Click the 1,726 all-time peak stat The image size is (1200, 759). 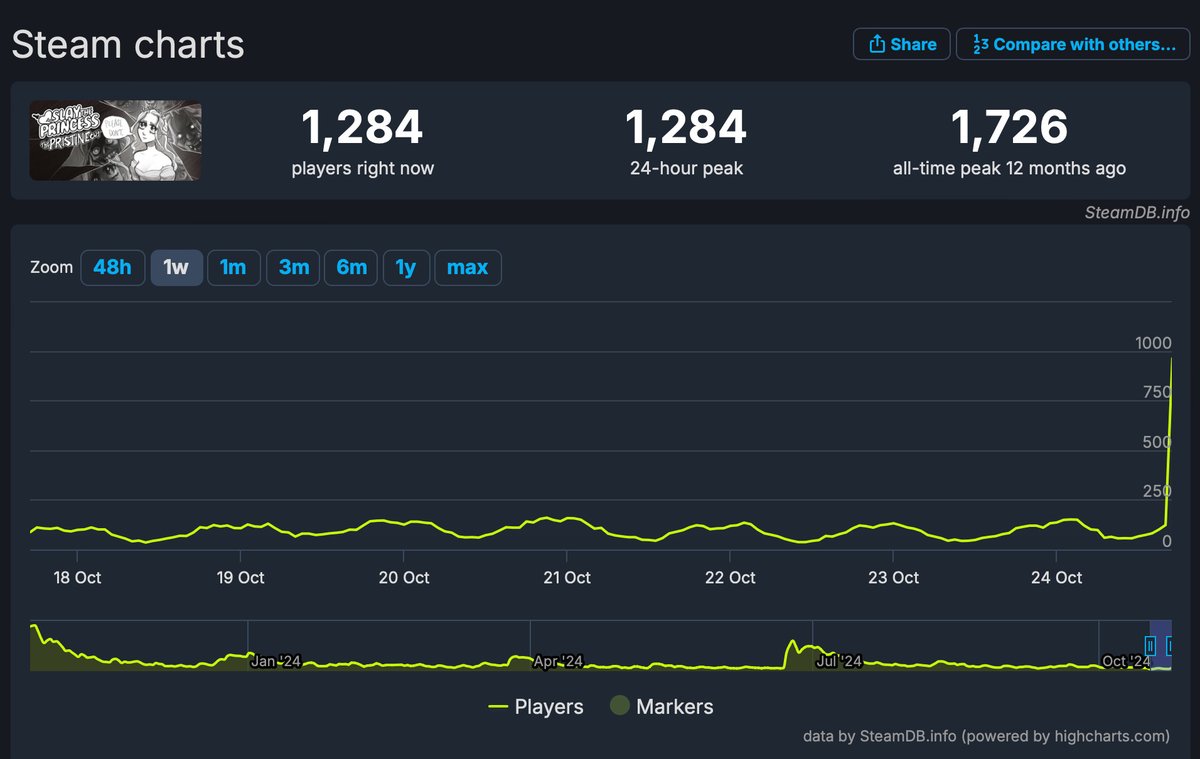(x=1009, y=141)
